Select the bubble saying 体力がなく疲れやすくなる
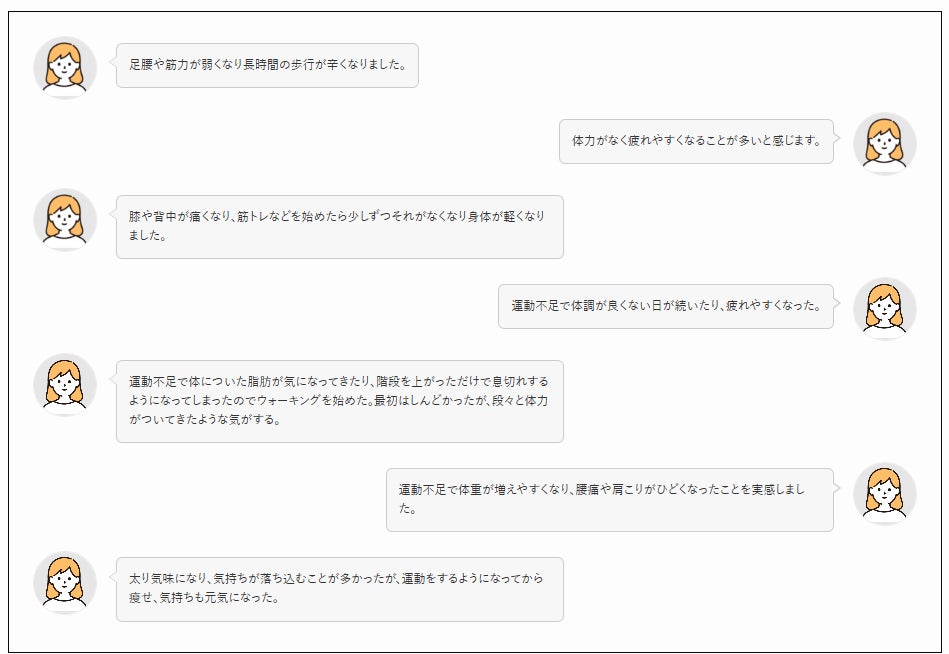This screenshot has width=949, height=654. pos(696,141)
